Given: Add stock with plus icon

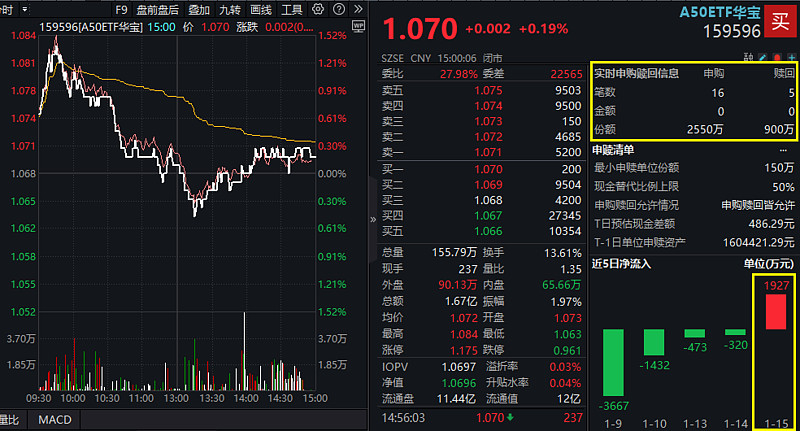Looking at the screenshot, I should coord(789,58).
